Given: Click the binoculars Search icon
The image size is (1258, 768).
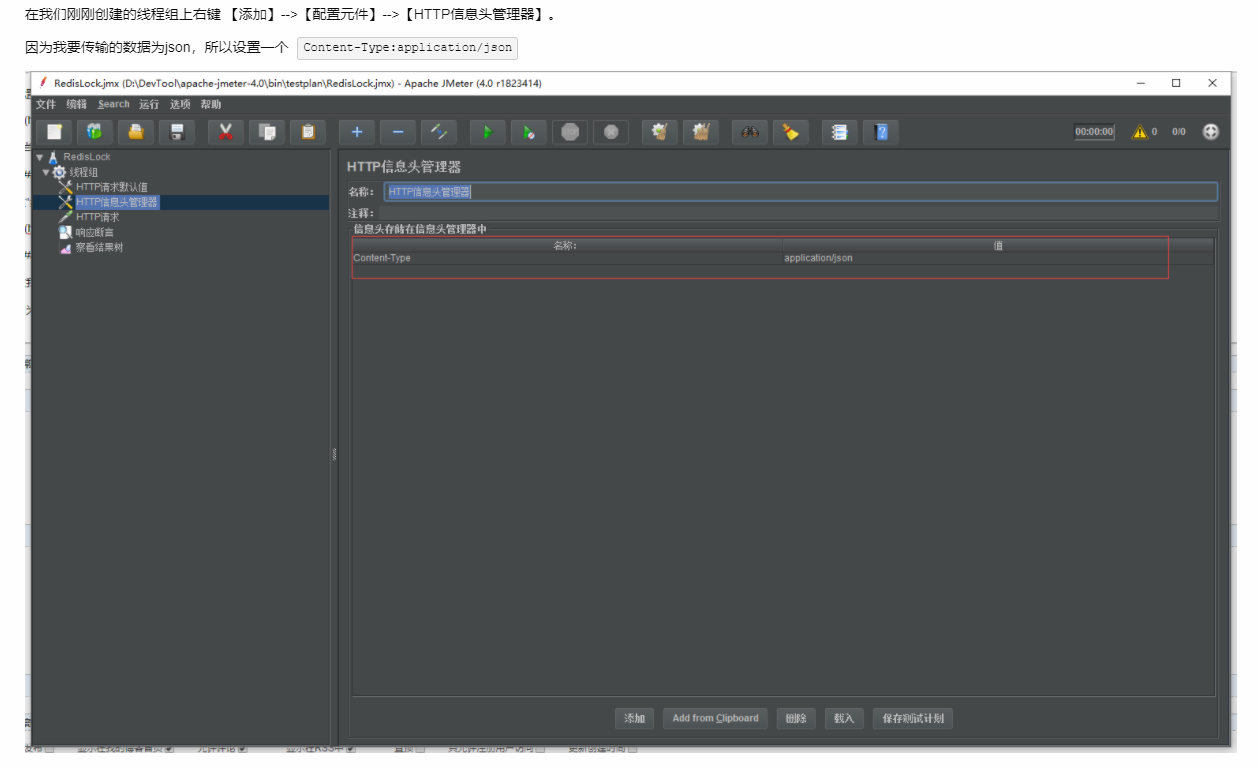Looking at the screenshot, I should 750,131.
